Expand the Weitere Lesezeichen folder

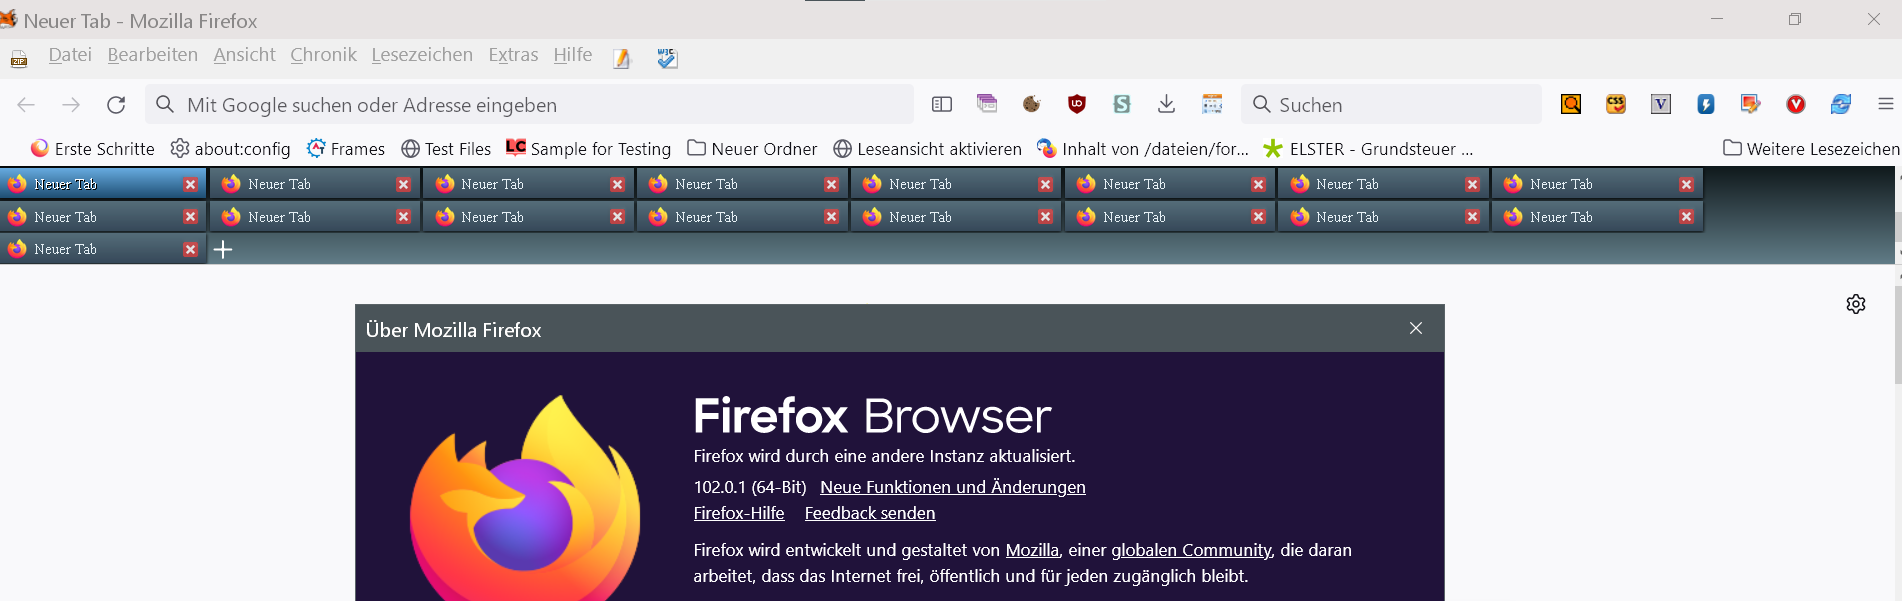[1811, 149]
